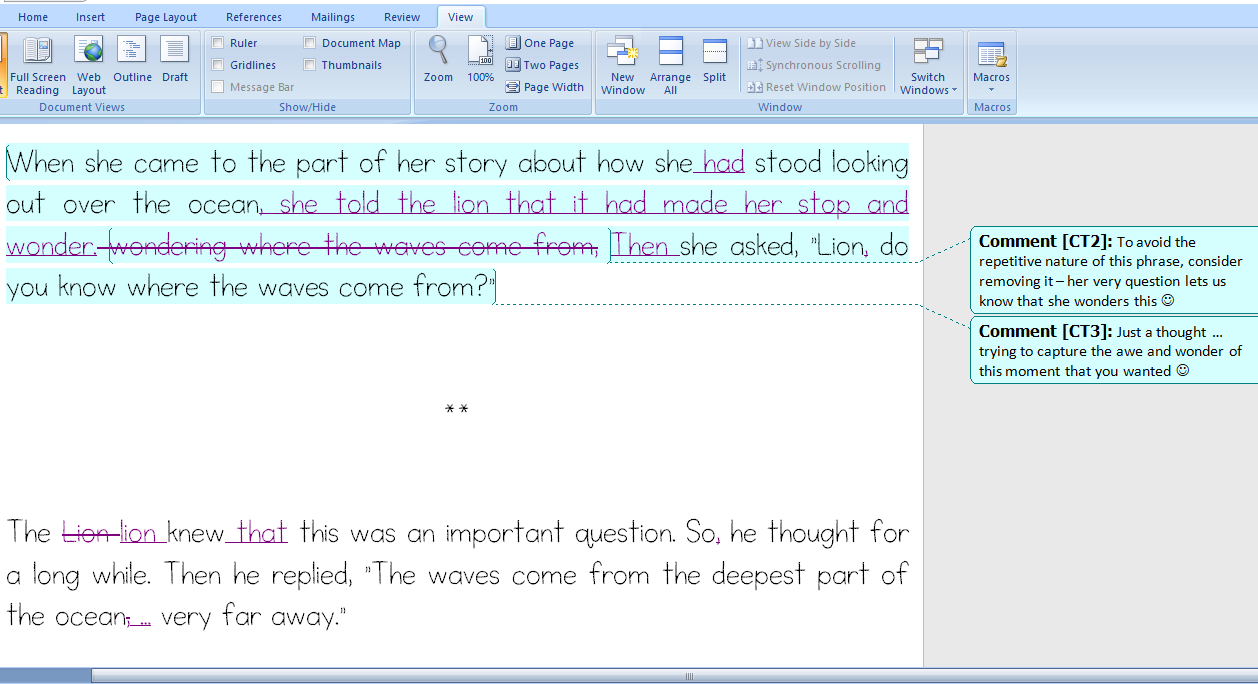1258x684 pixels.
Task: Open a New Window
Action: [622, 65]
